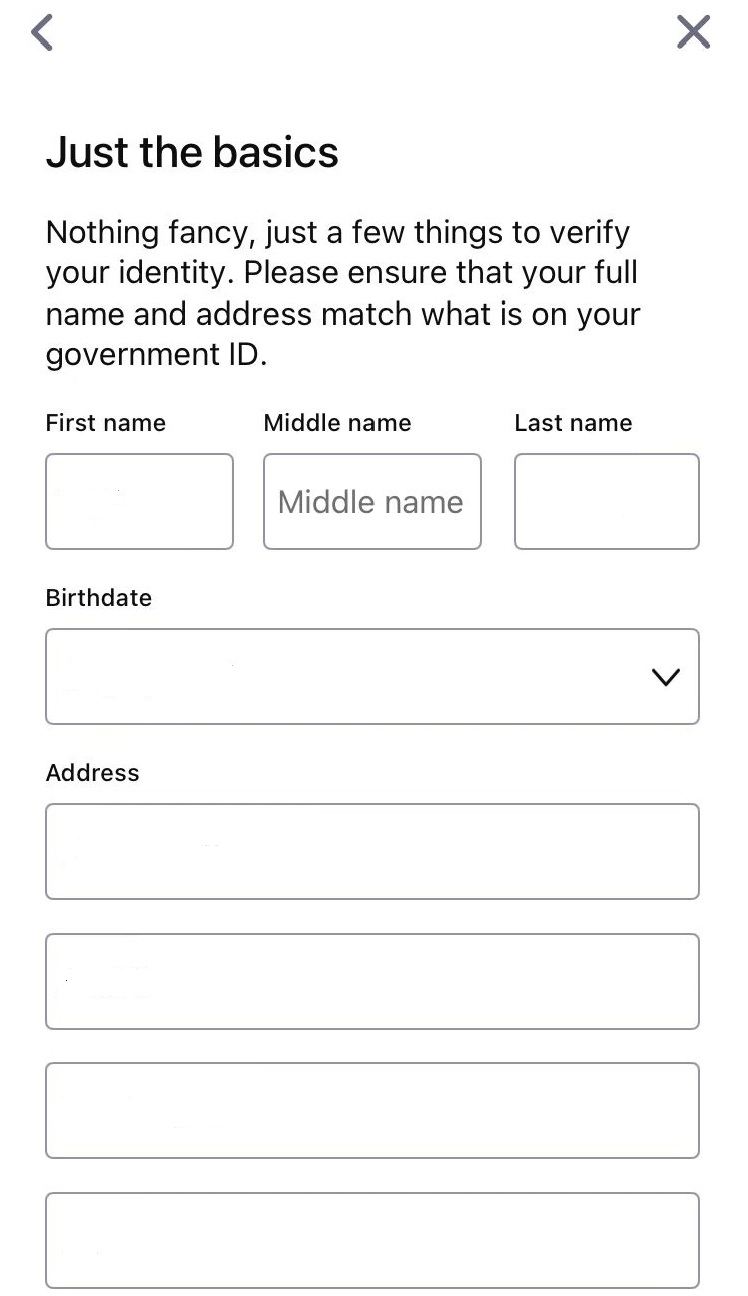Focus the First name input field
This screenshot has height=1296, width=748.
[139, 501]
